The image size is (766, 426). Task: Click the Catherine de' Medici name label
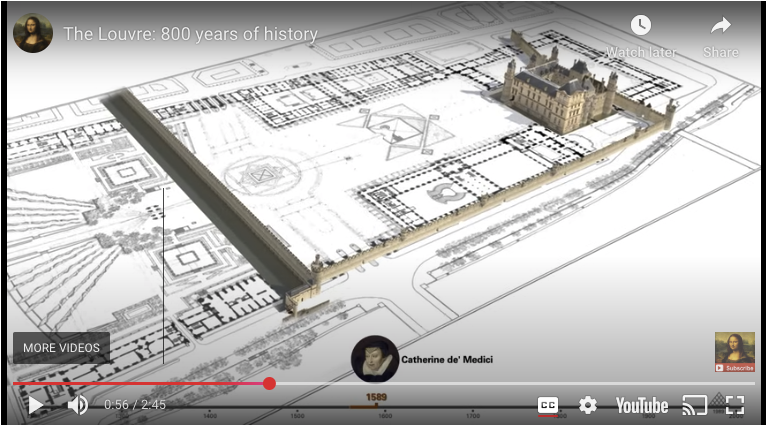(447, 359)
